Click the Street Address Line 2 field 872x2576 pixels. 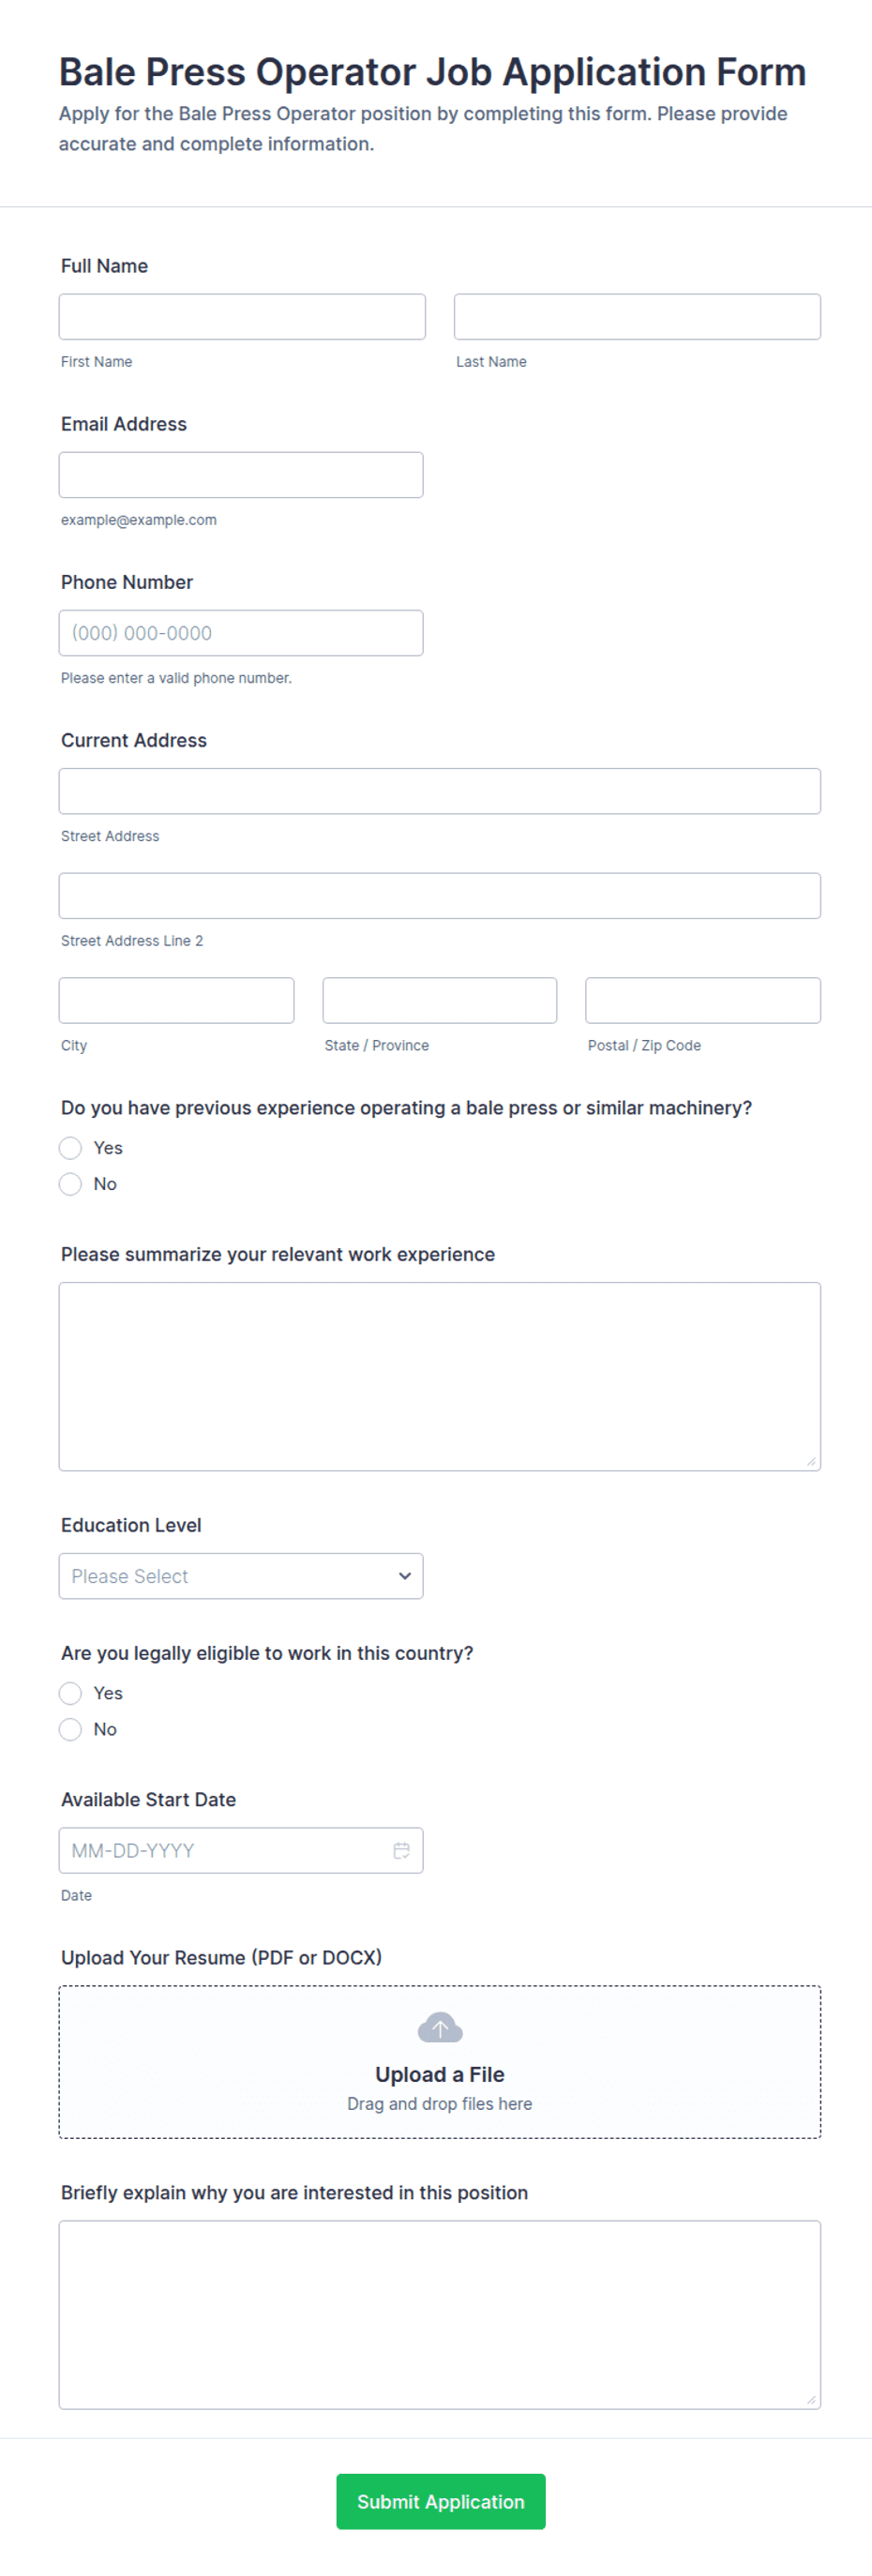(440, 895)
